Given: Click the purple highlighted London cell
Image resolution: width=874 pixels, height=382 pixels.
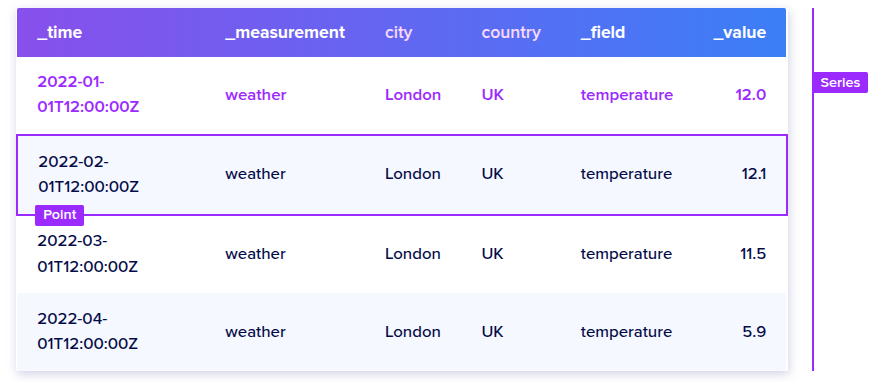Looking at the screenshot, I should [413, 95].
